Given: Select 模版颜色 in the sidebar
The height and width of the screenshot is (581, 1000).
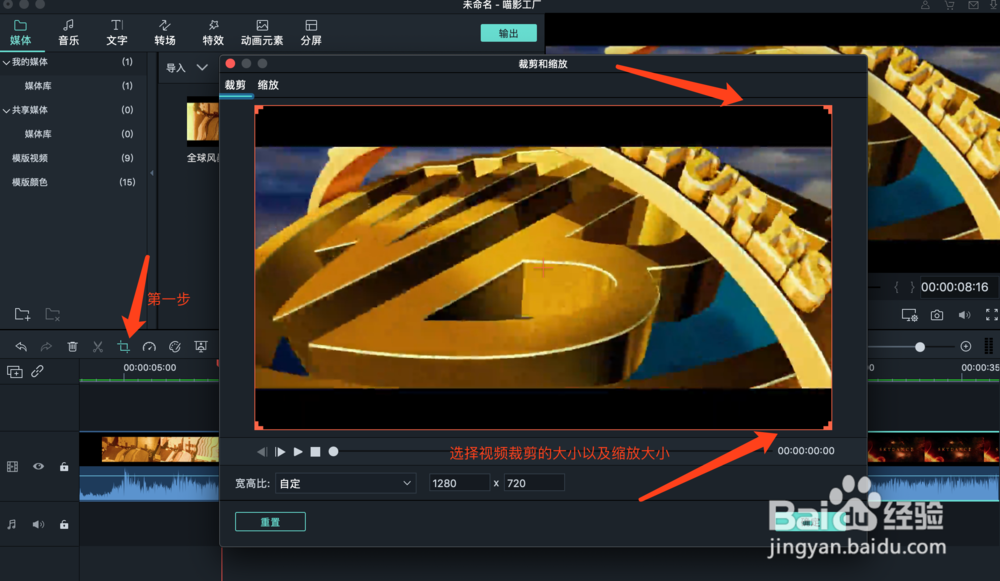Looking at the screenshot, I should [30, 182].
